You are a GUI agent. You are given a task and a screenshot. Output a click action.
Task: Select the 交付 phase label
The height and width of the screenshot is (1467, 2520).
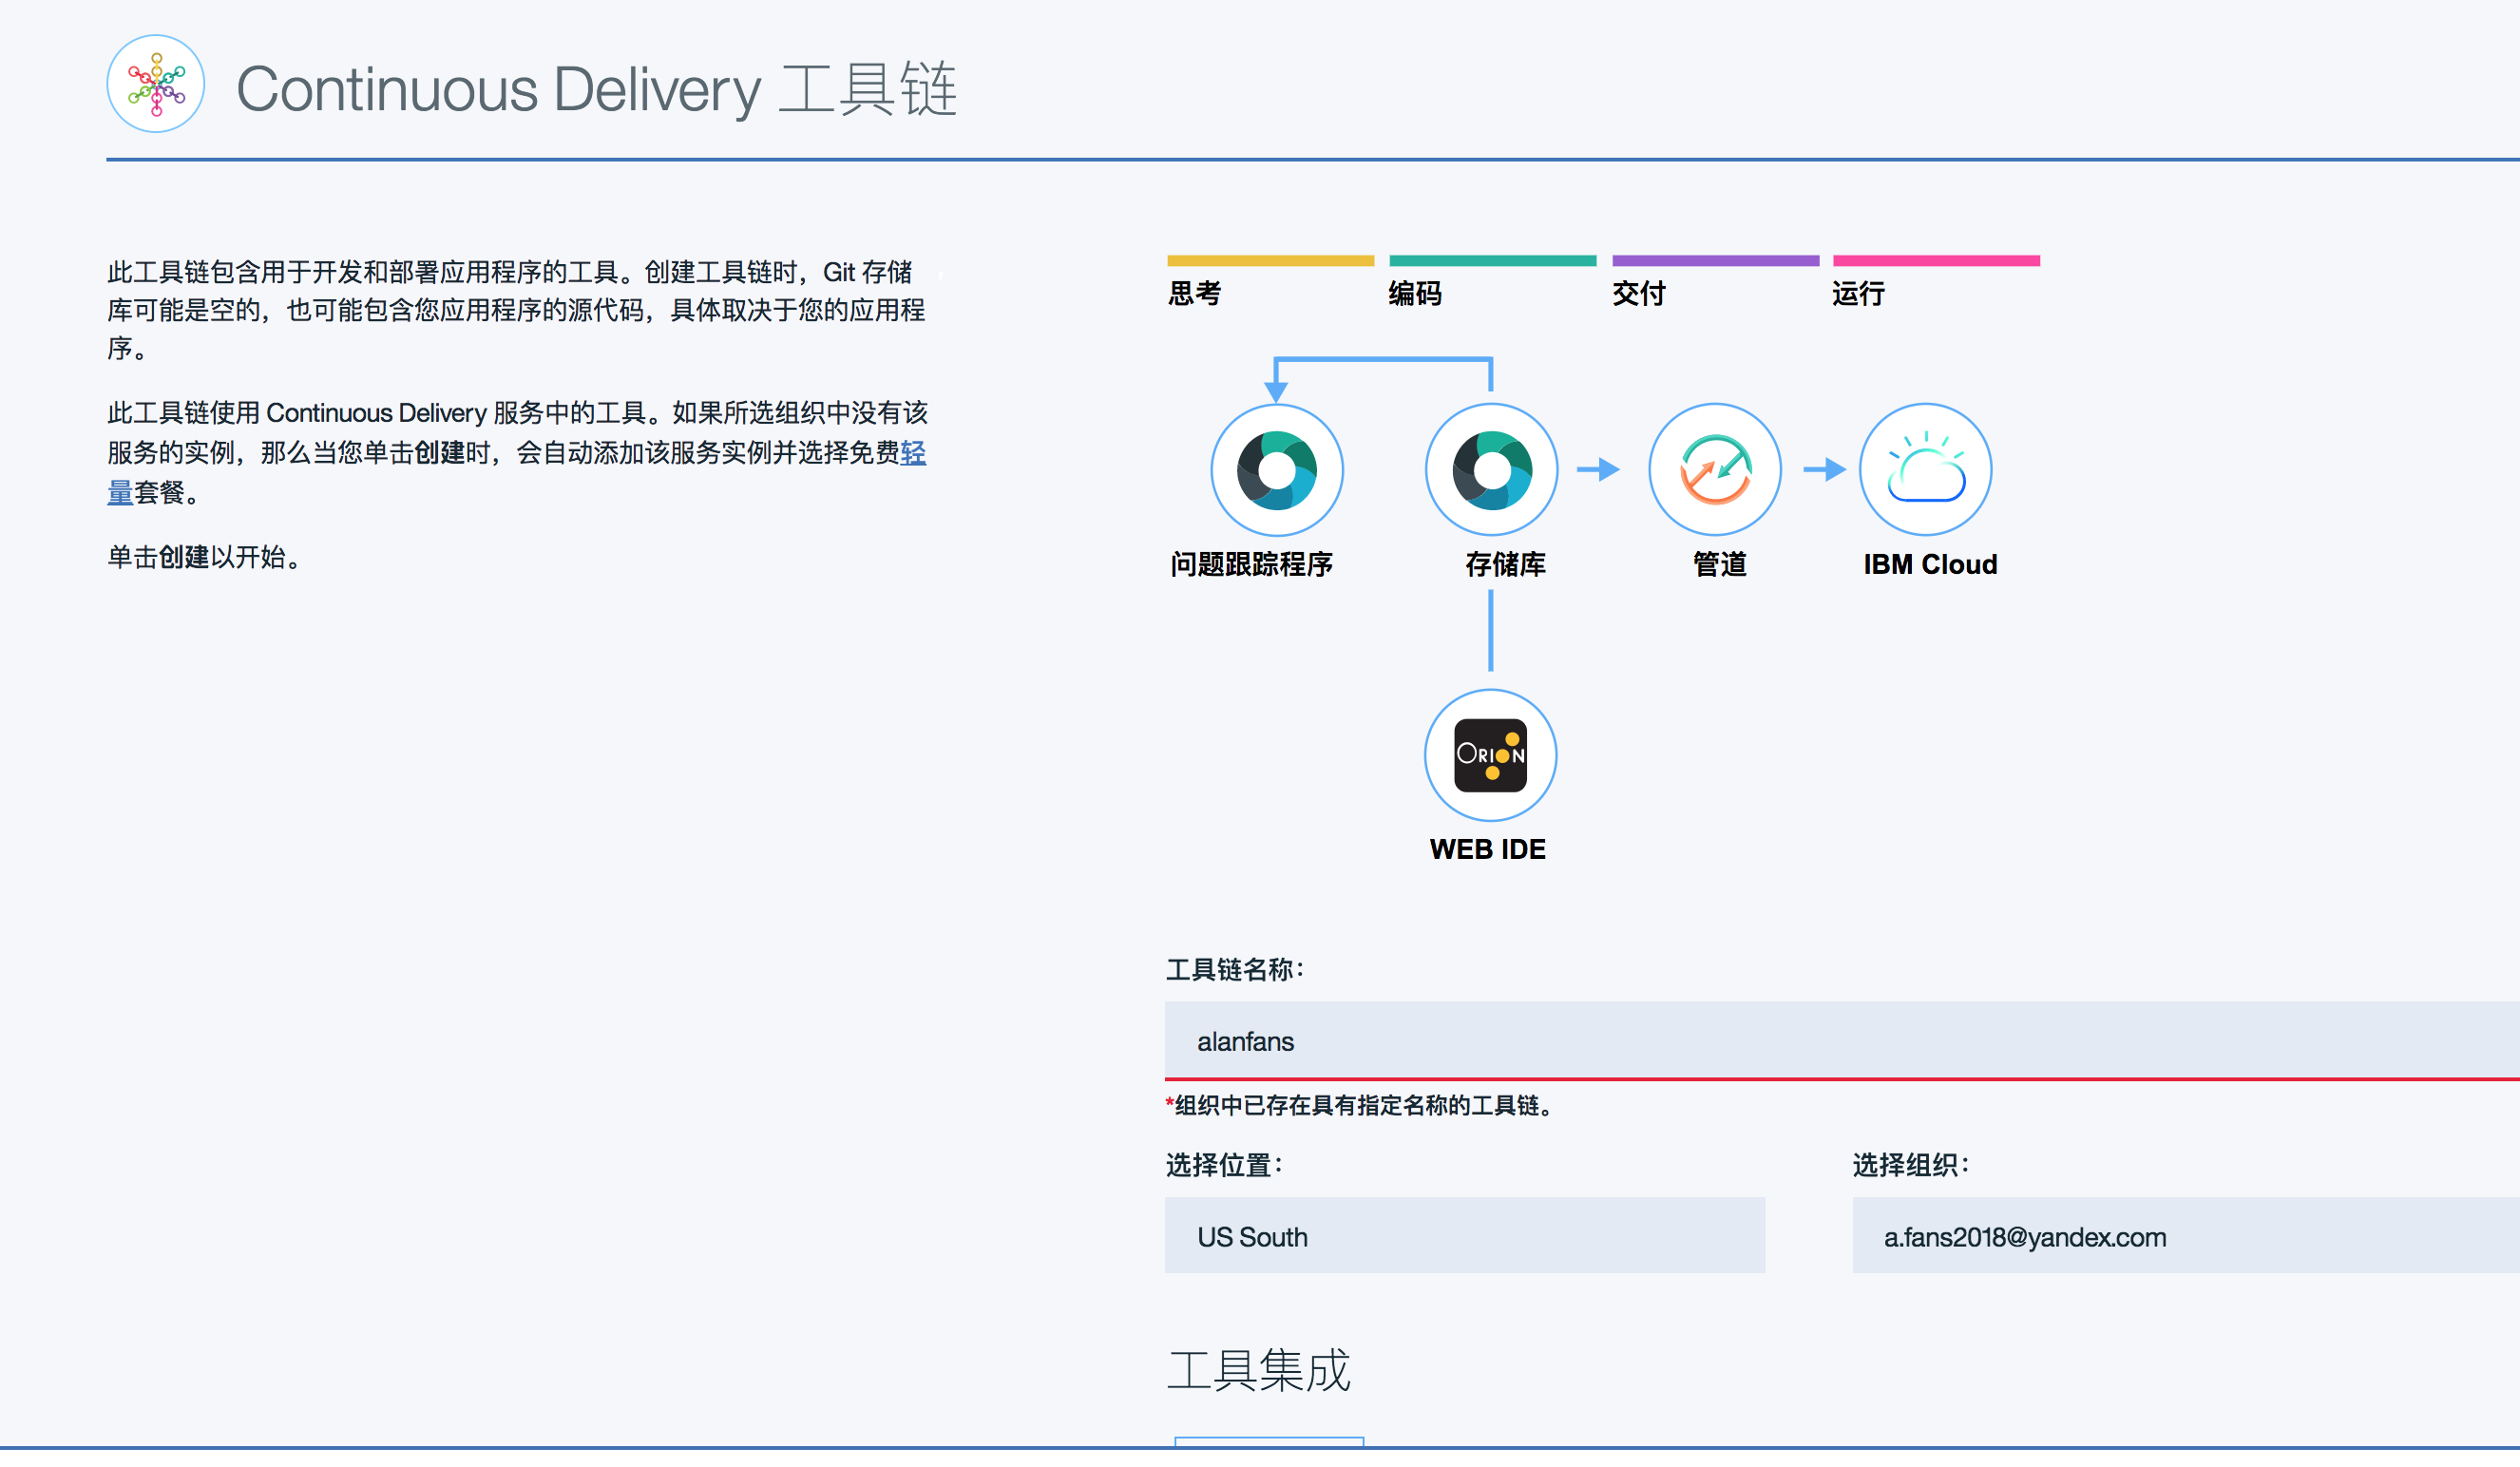[x=1638, y=294]
